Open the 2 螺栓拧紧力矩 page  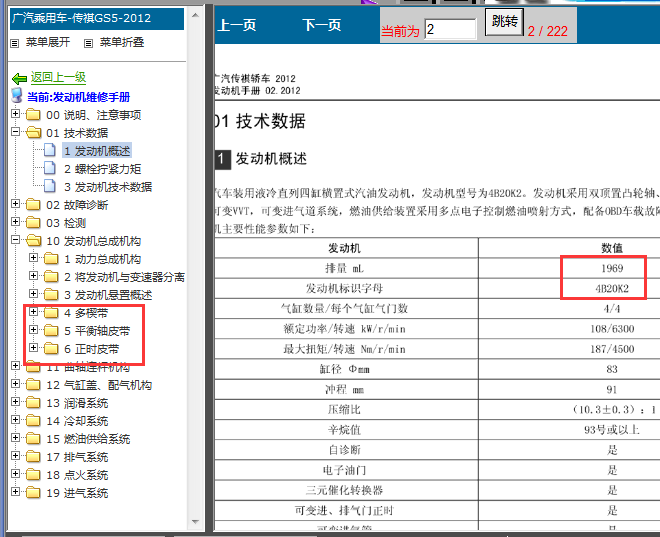click(102, 169)
